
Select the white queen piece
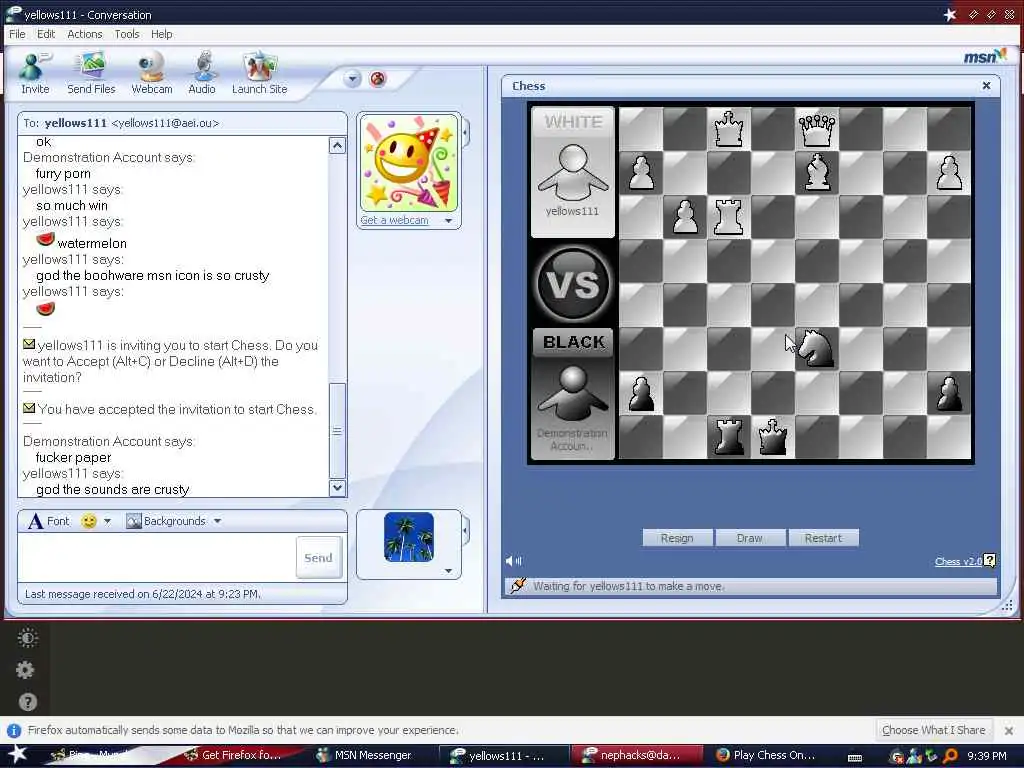pos(816,129)
